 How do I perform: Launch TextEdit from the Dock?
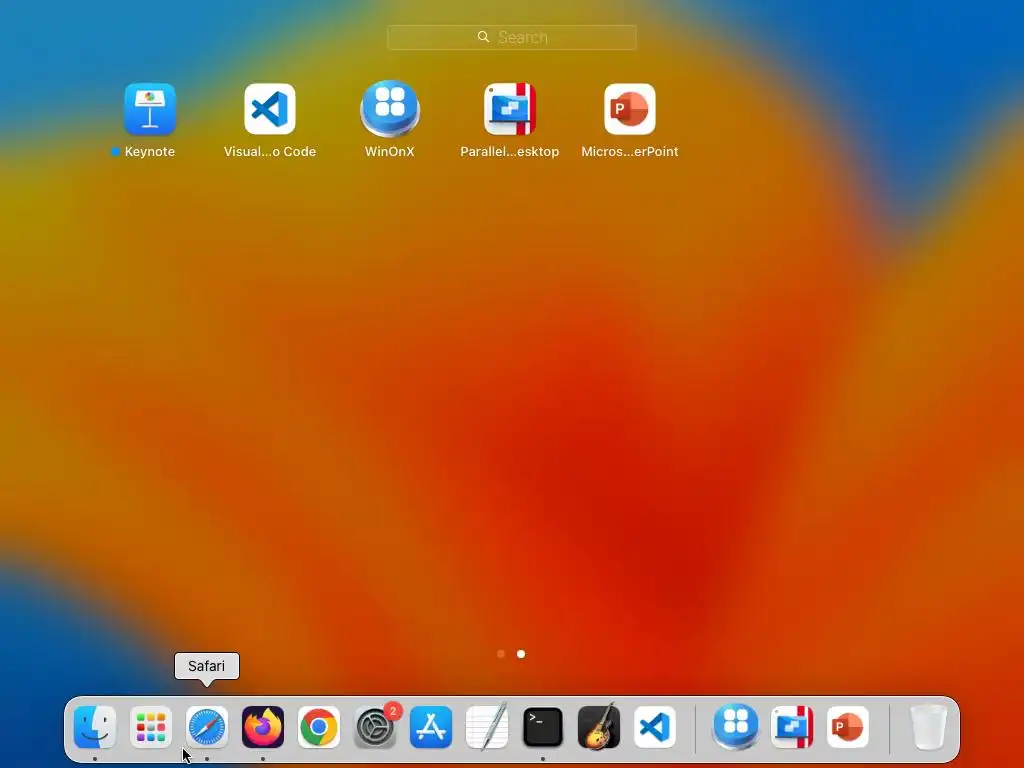[x=487, y=727]
